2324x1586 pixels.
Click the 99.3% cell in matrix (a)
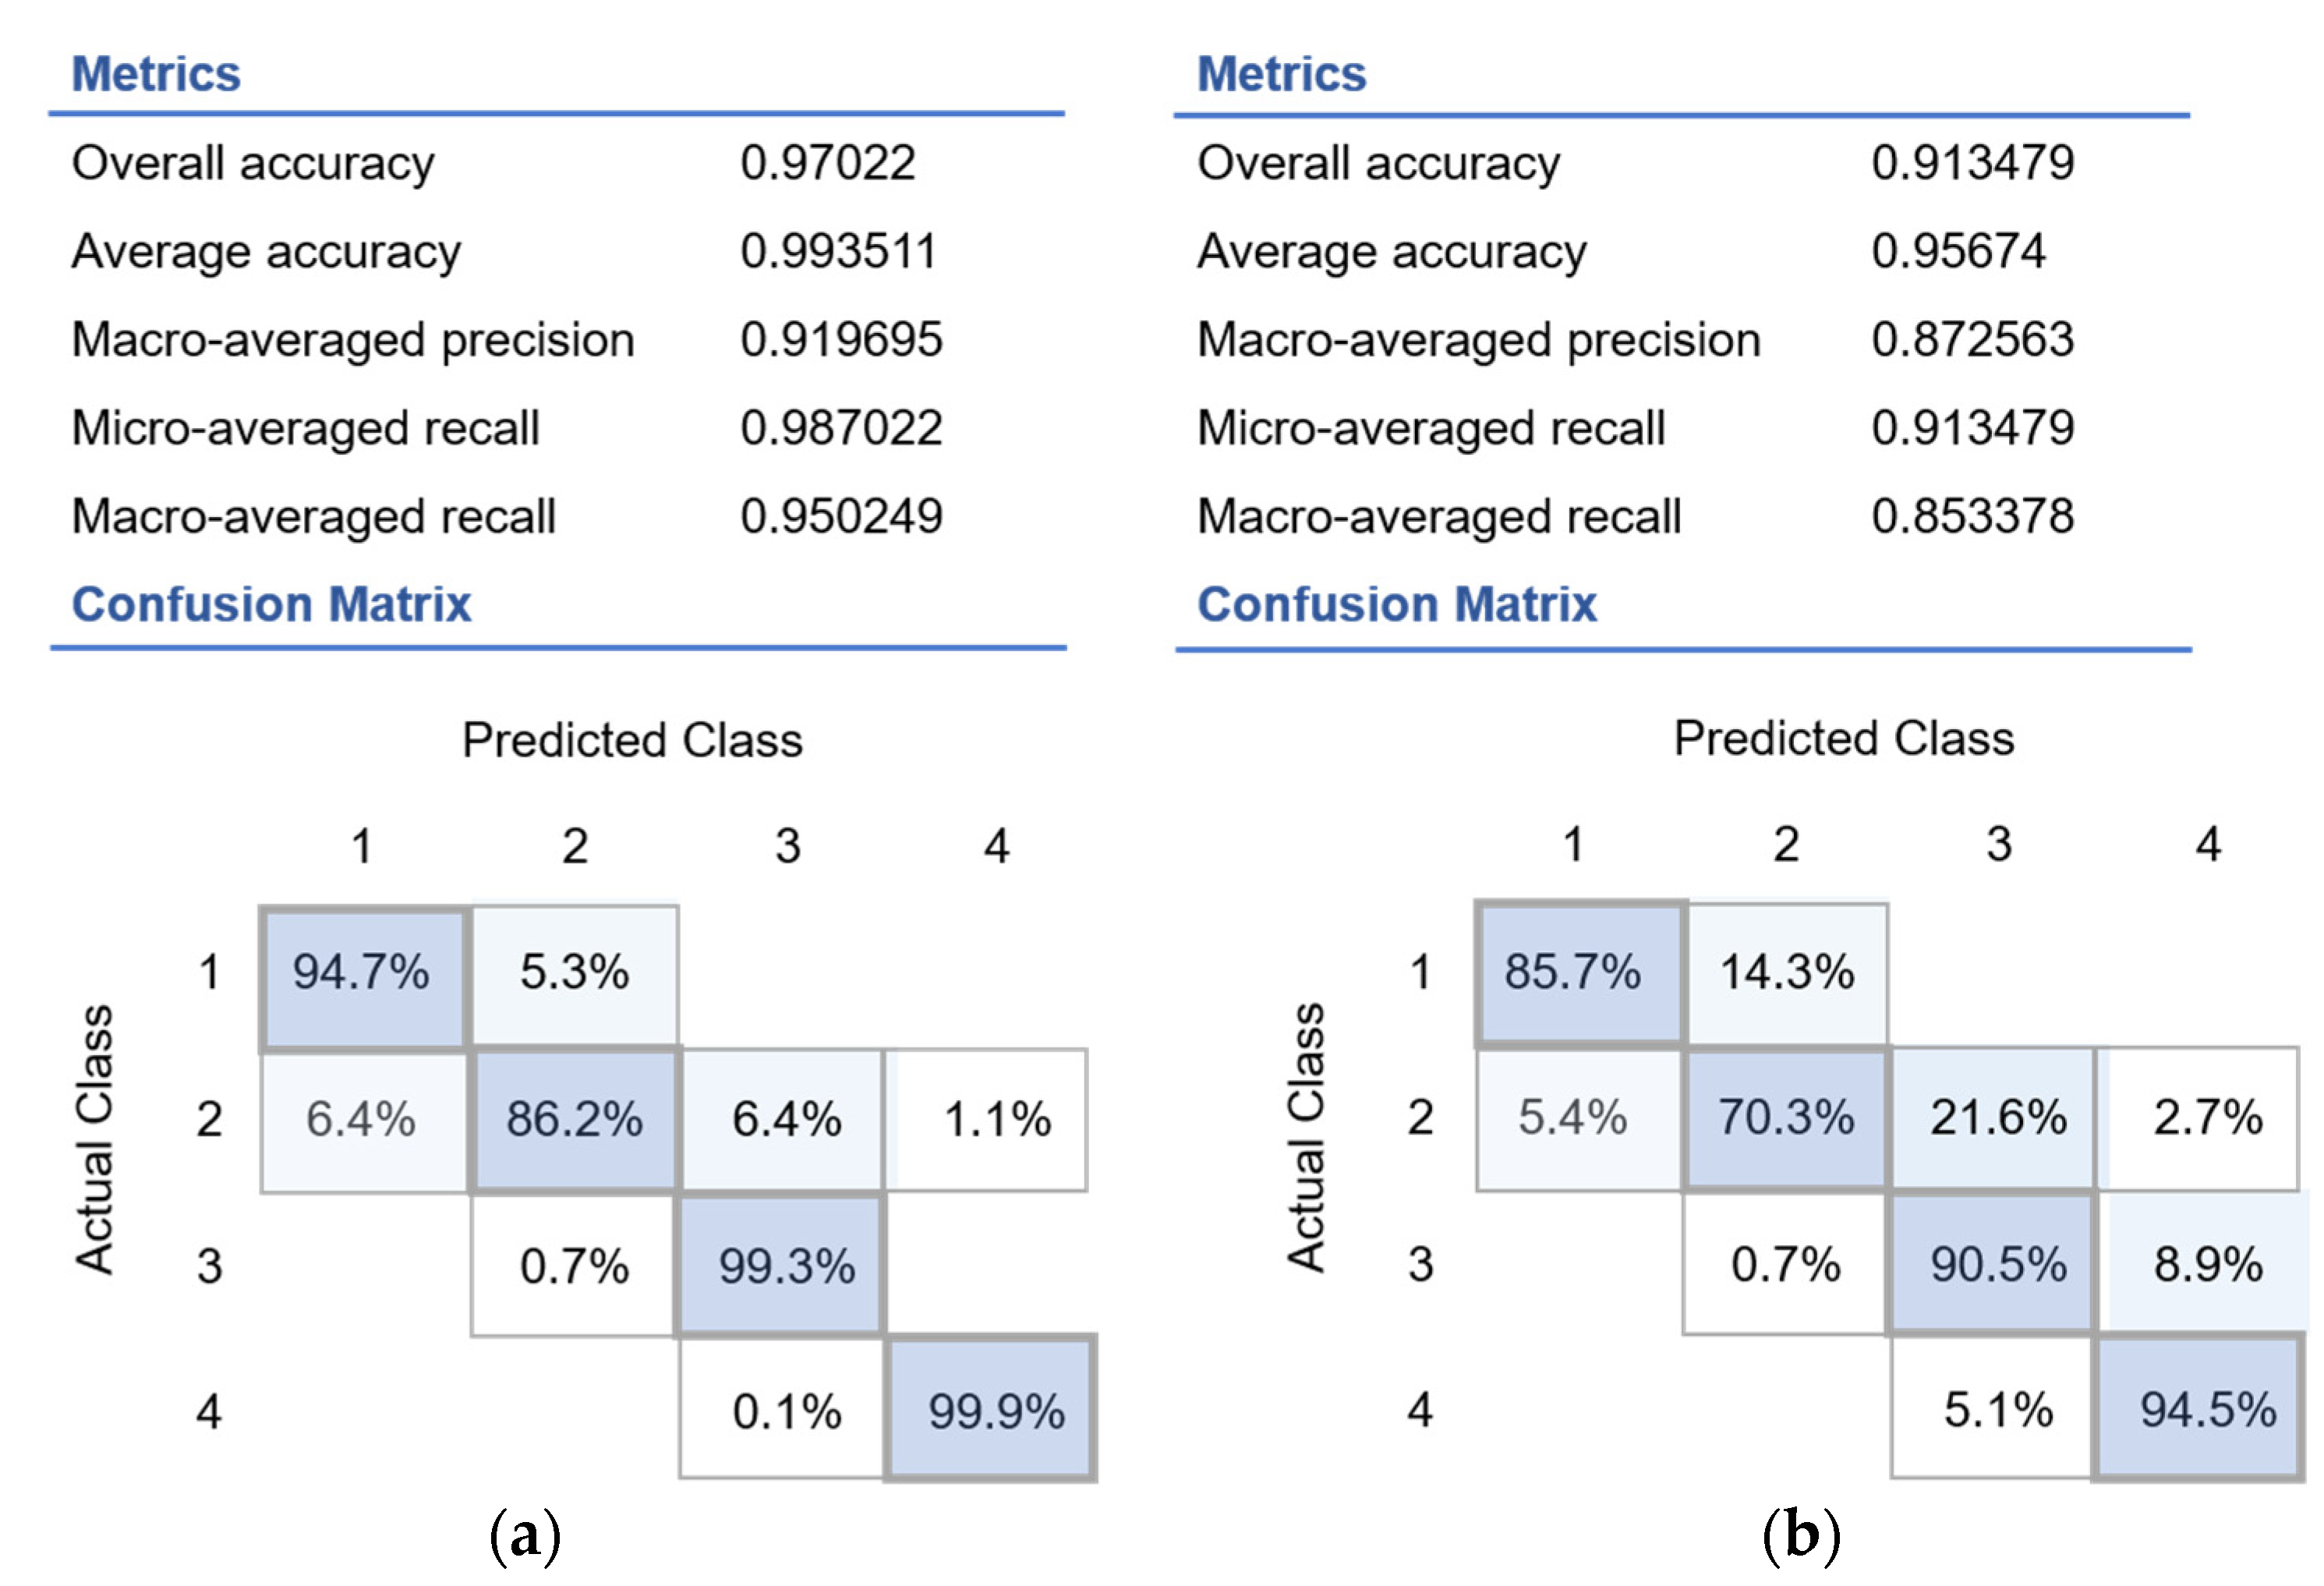pos(786,1266)
